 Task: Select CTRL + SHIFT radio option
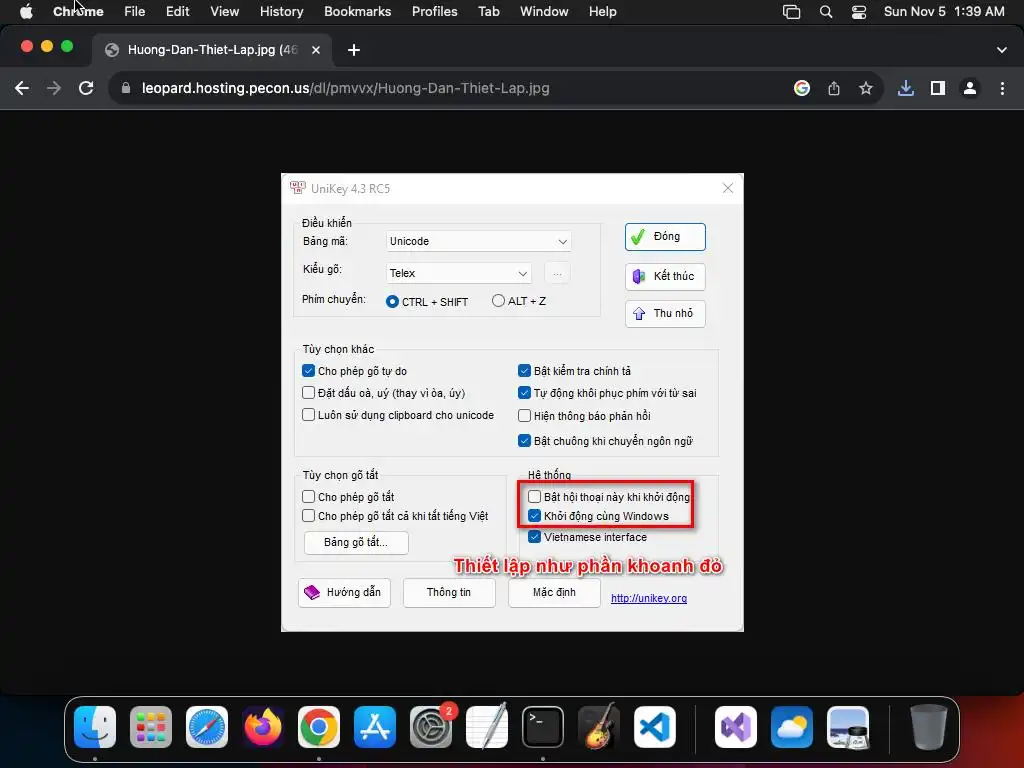392,302
